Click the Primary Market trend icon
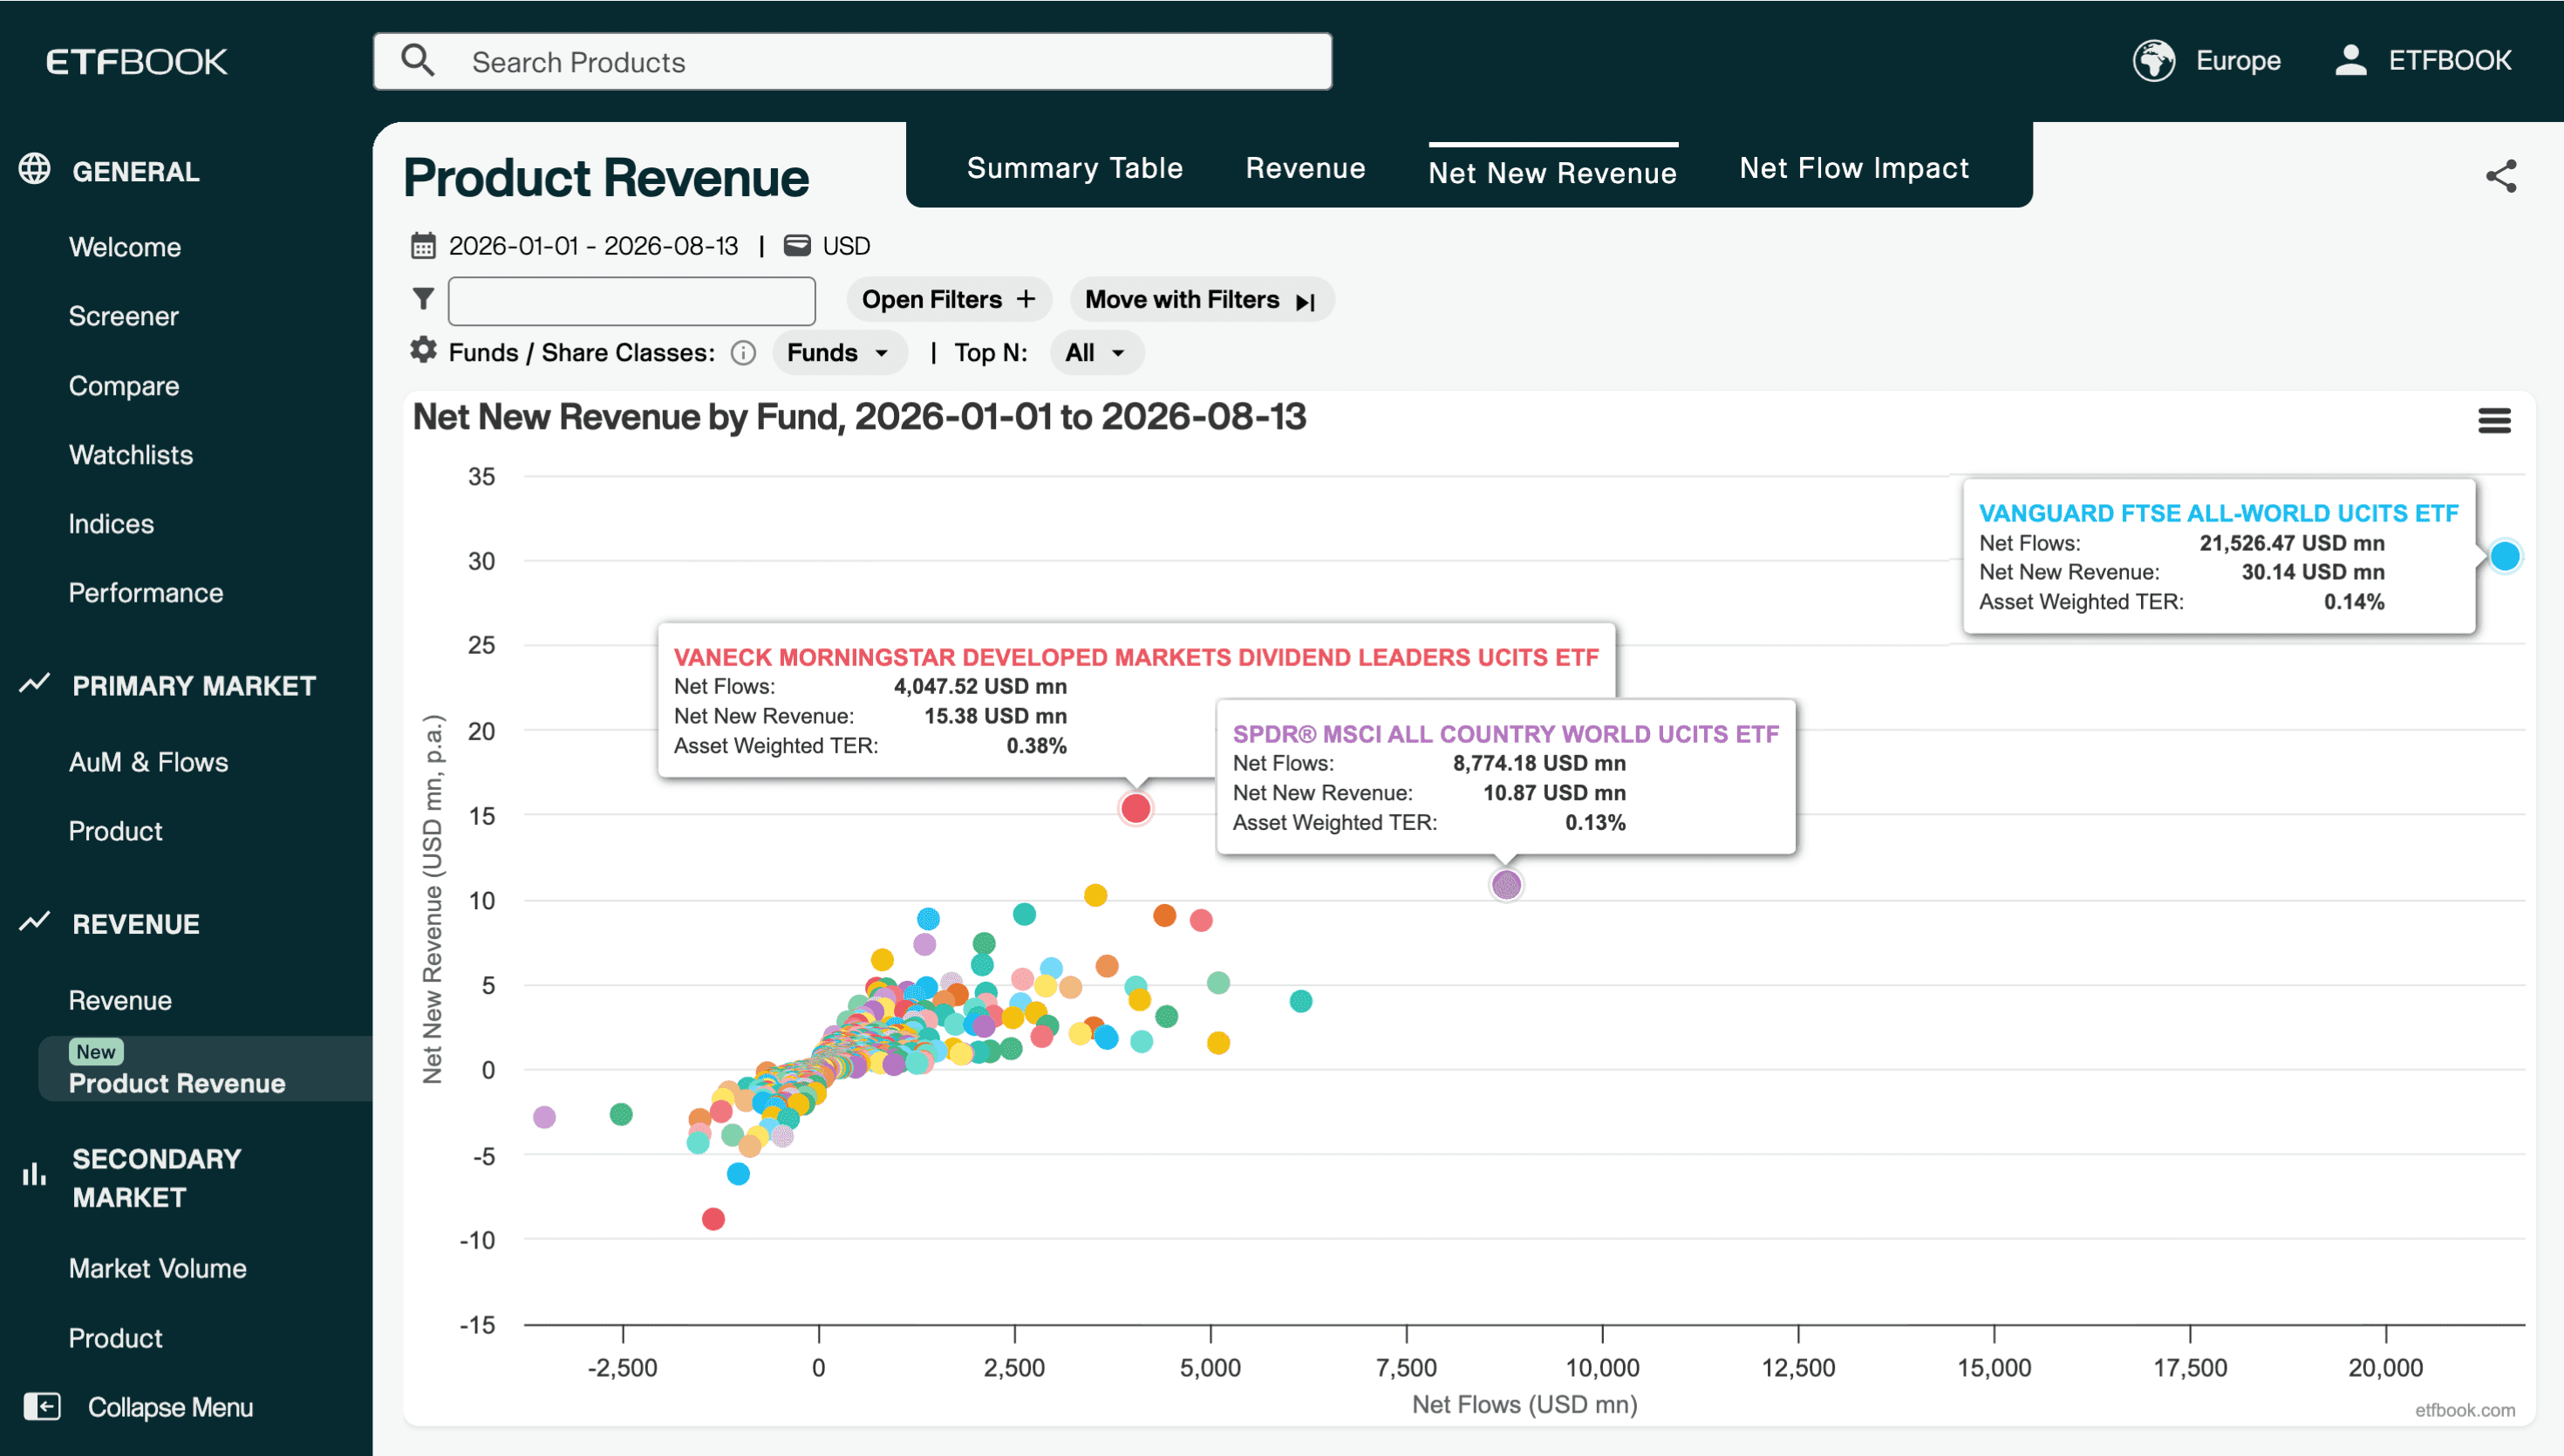 coord(35,684)
